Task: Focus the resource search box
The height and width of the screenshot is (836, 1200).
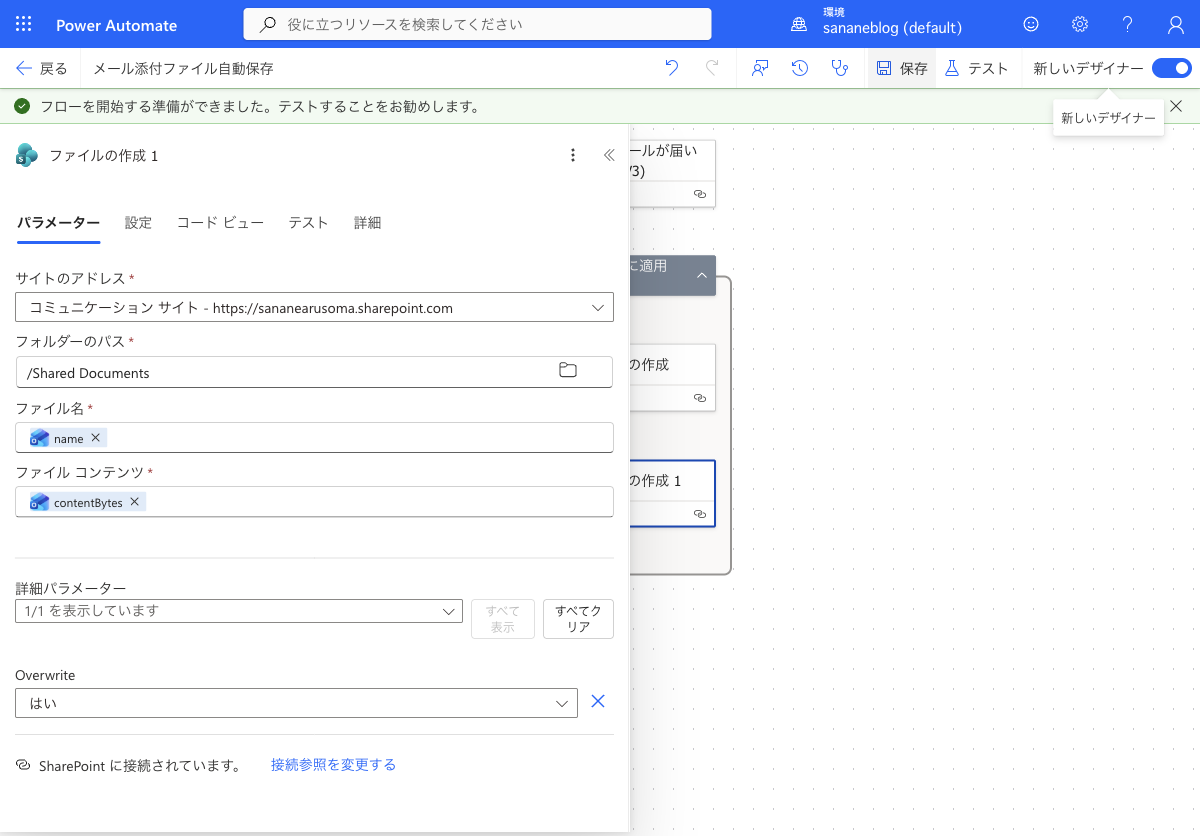Action: click(478, 24)
